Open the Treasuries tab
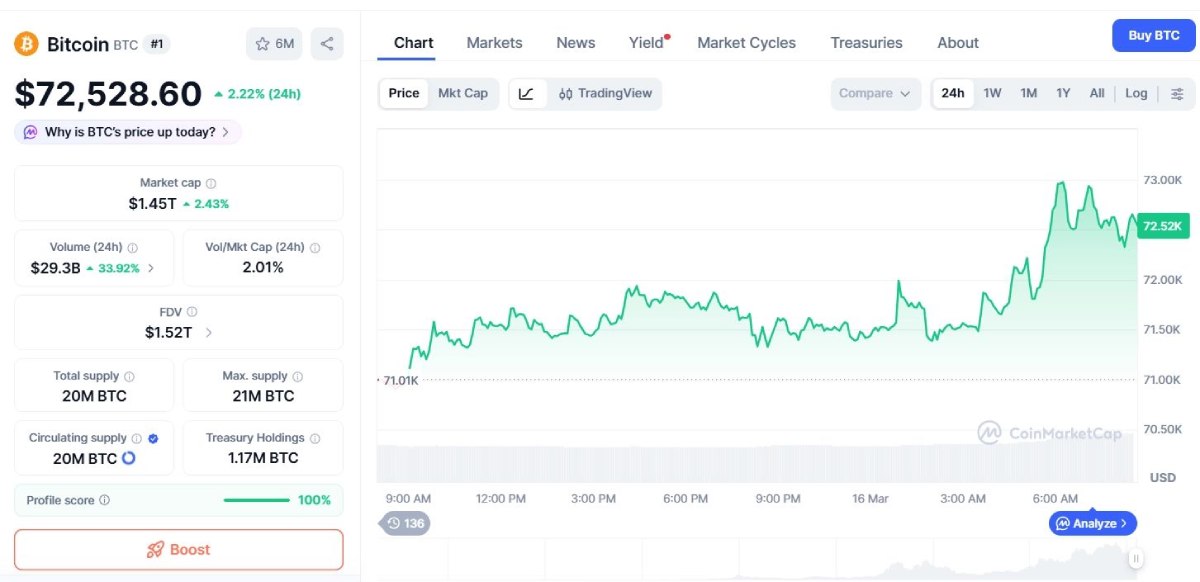Image resolution: width=1200 pixels, height=582 pixels. 866,43
